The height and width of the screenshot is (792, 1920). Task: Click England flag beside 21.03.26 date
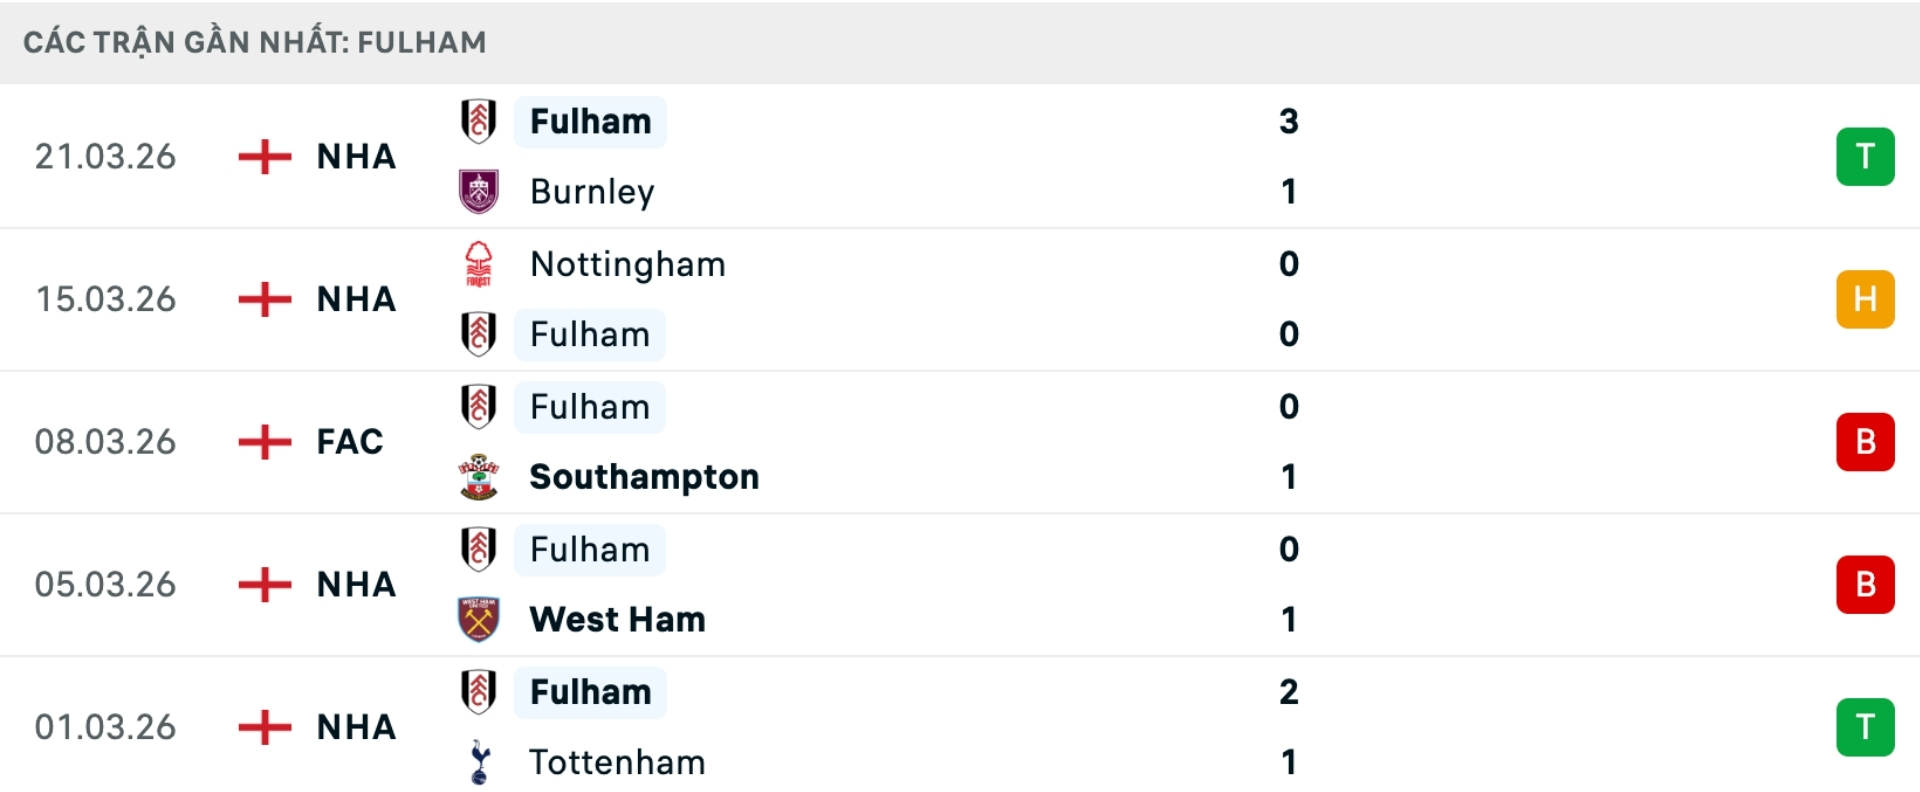265,157
